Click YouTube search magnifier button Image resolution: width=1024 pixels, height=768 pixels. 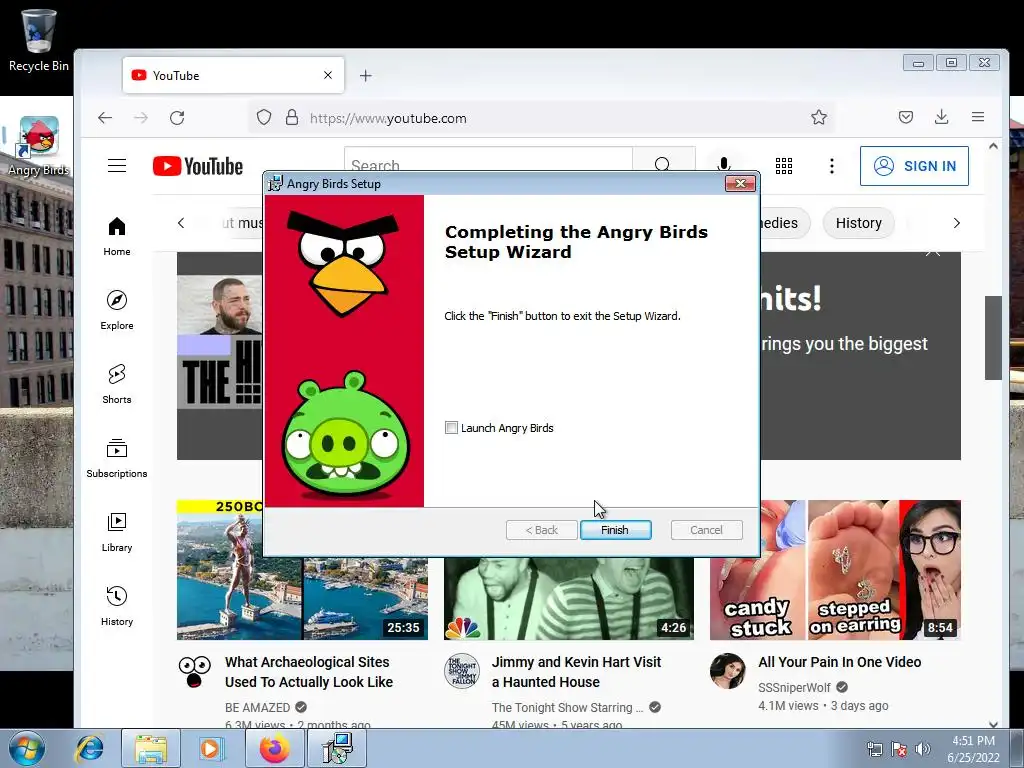point(663,163)
